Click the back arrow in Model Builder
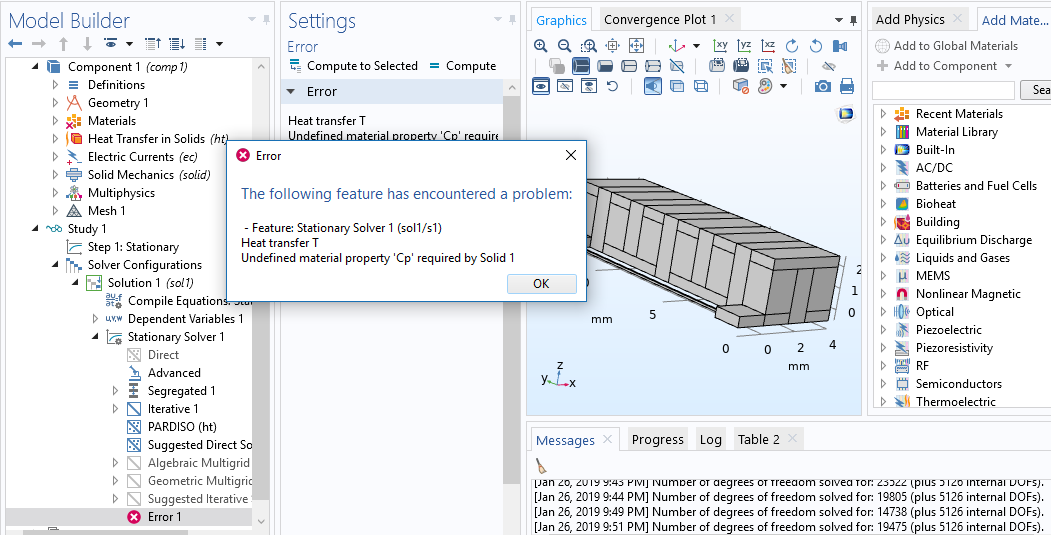The height and width of the screenshot is (535, 1051). 15,44
